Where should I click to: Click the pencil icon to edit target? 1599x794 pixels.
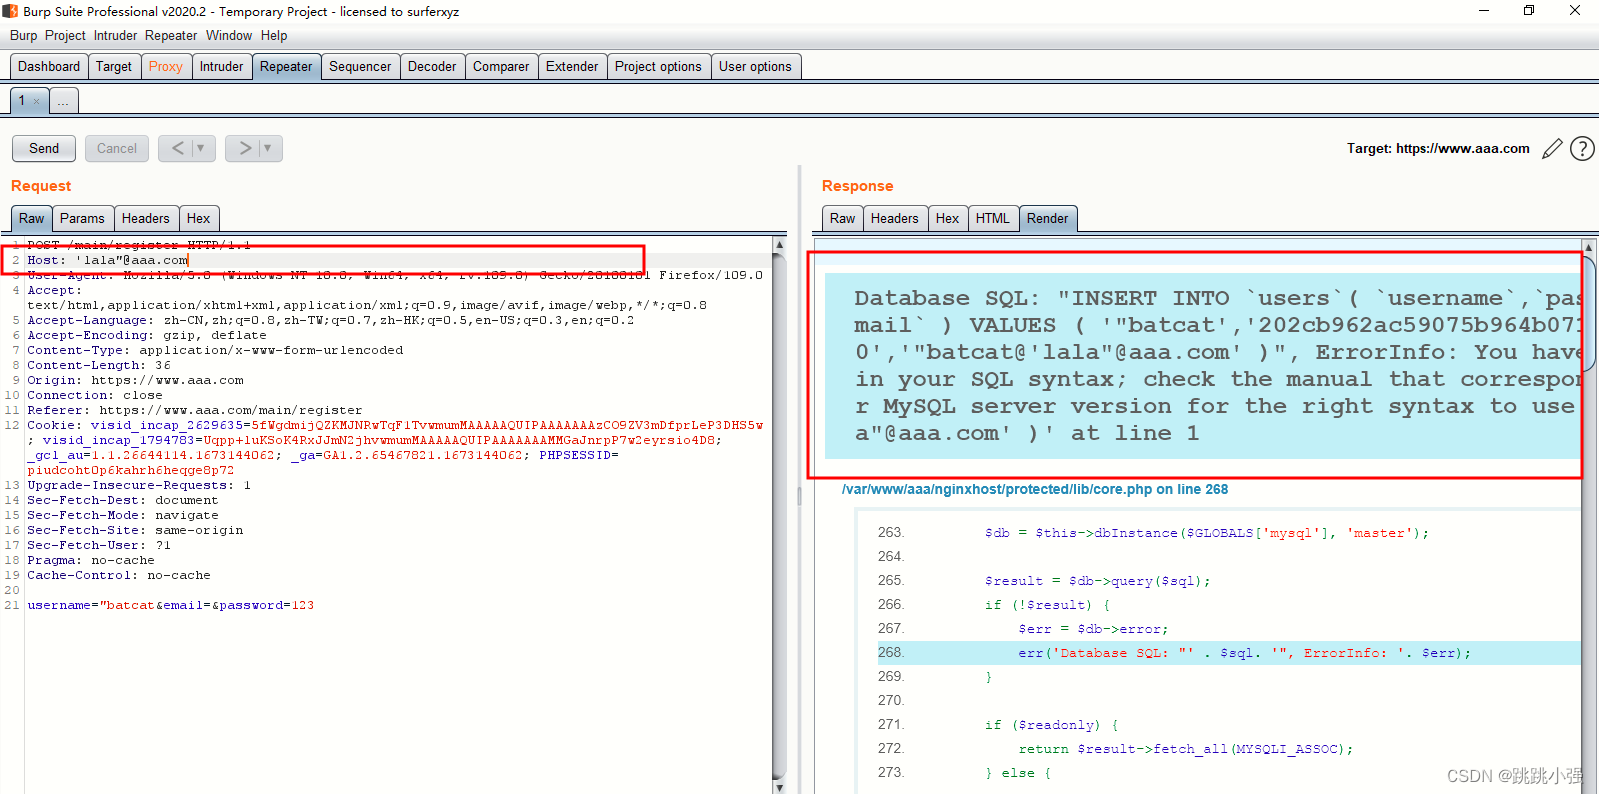pos(1552,149)
